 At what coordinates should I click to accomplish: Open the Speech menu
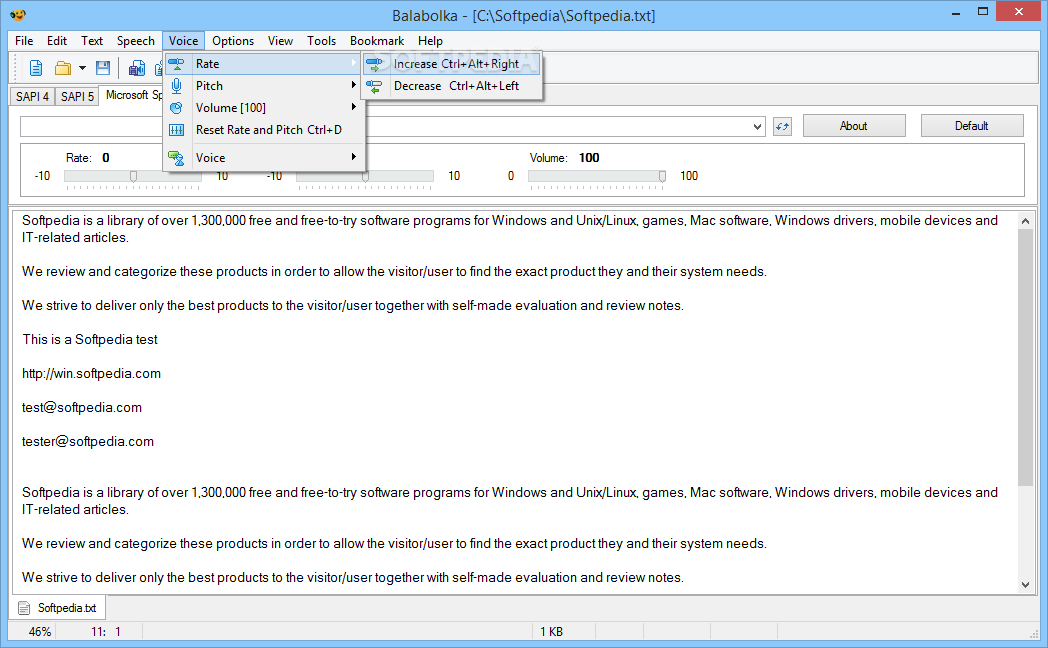click(x=136, y=41)
